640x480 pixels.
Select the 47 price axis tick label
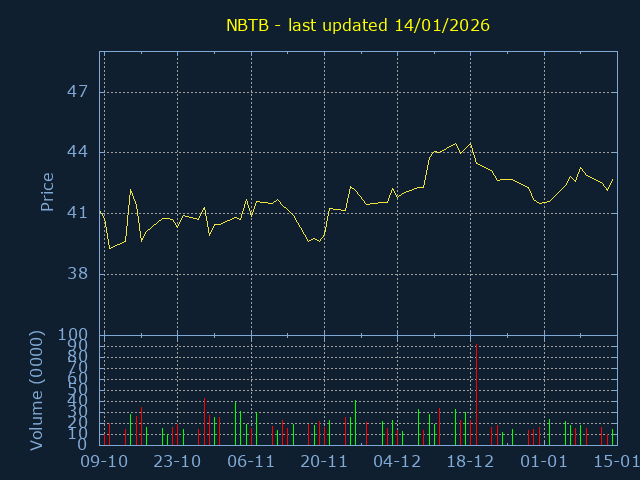pyautogui.click(x=78, y=92)
